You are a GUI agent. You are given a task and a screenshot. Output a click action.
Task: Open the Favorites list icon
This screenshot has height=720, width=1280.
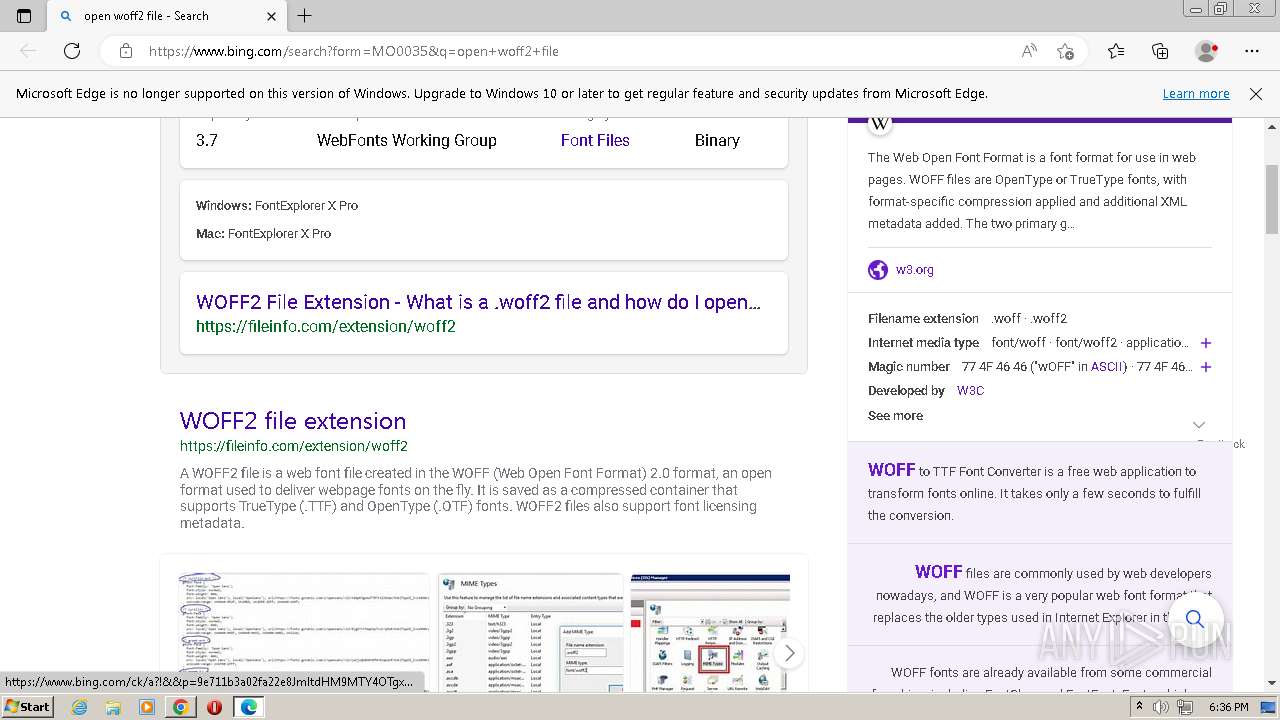point(1116,51)
